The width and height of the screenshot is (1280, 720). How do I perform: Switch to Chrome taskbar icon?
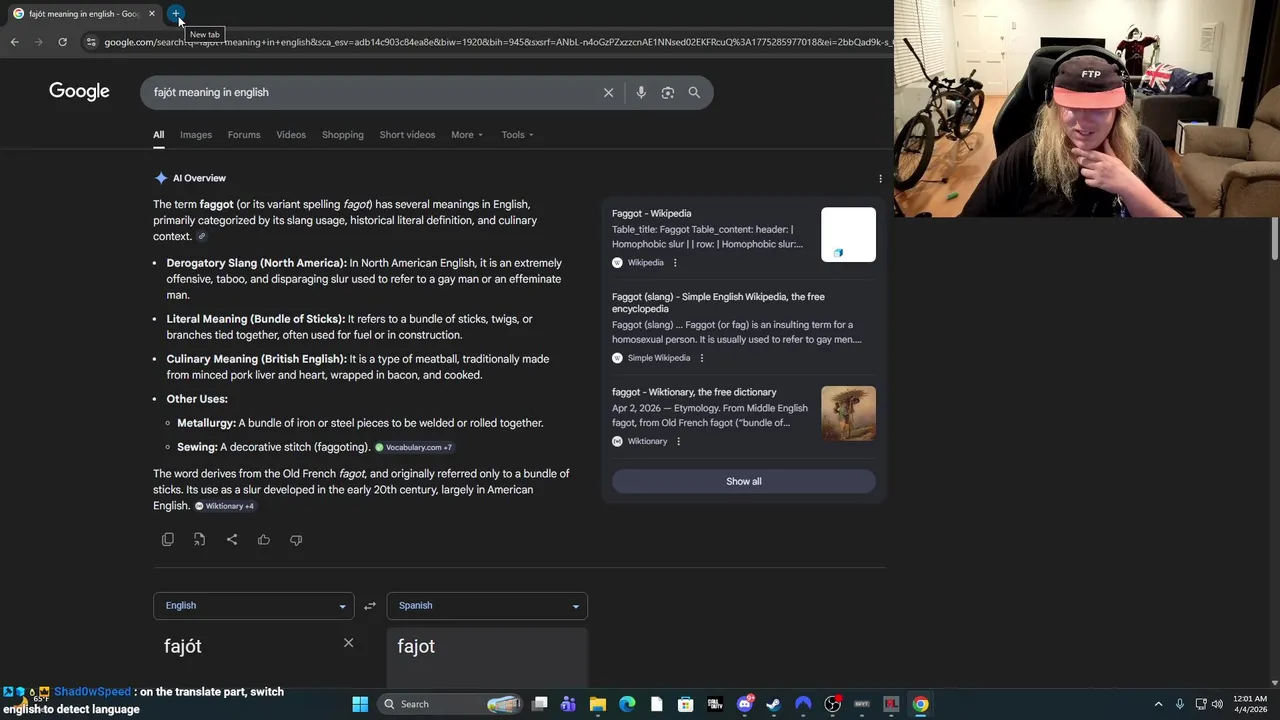coord(920,704)
